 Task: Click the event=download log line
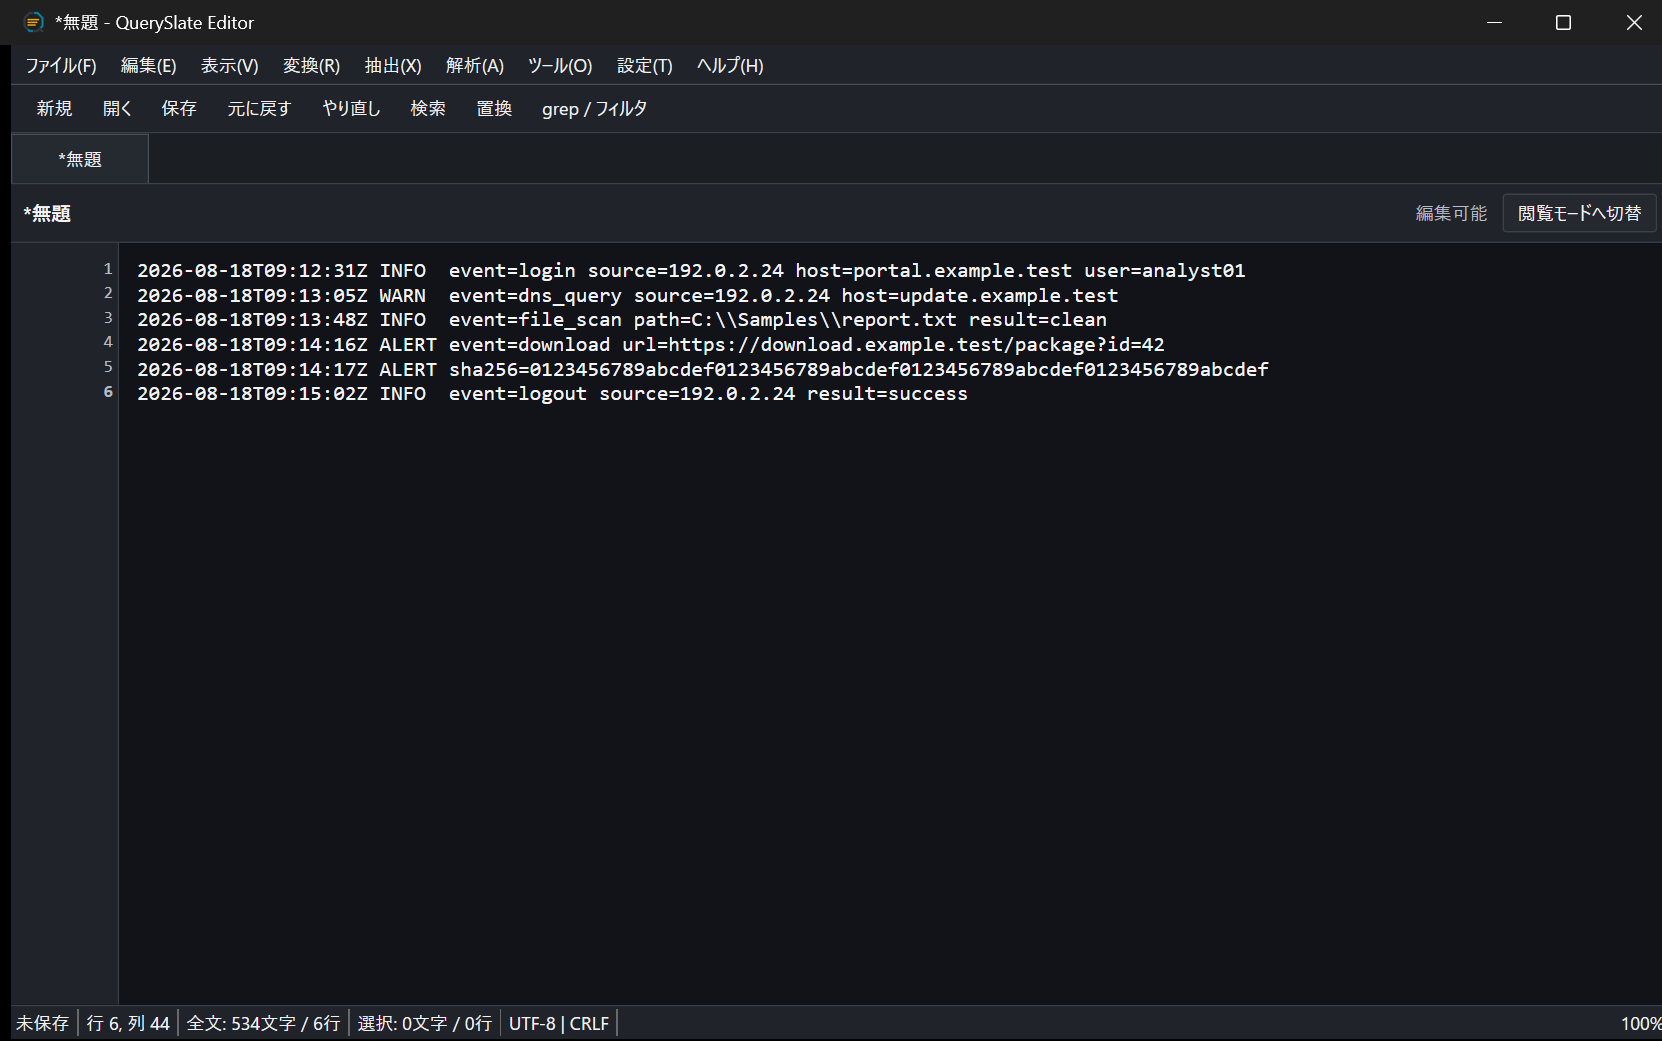pos(651,345)
